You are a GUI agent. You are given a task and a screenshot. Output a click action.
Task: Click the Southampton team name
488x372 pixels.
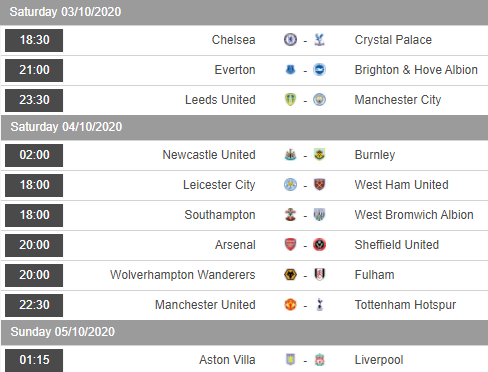tap(220, 215)
